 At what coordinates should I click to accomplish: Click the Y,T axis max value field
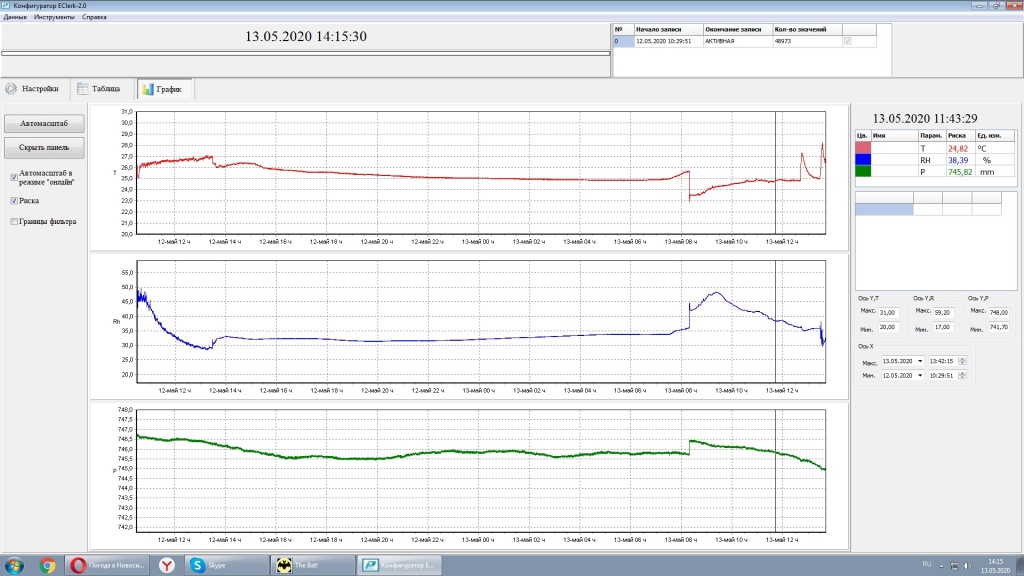(888, 313)
